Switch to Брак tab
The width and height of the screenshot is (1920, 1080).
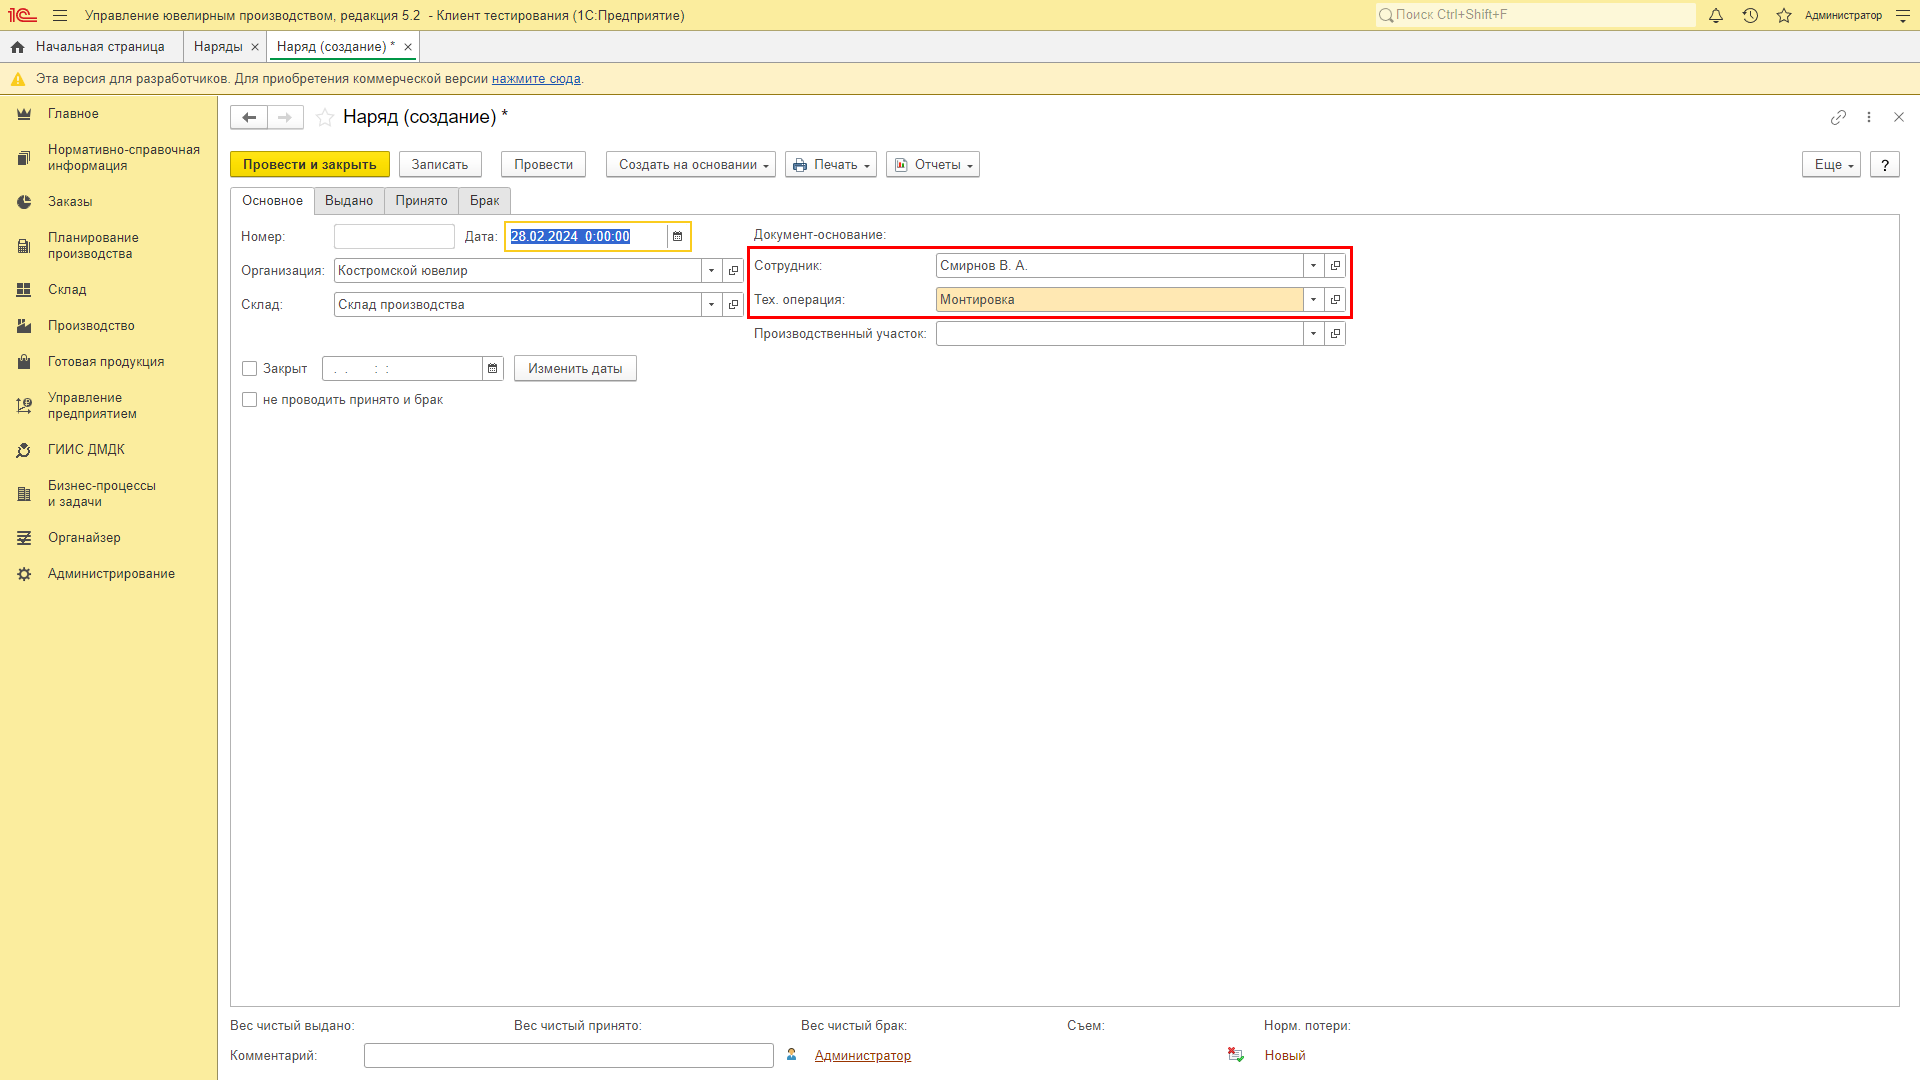point(485,201)
